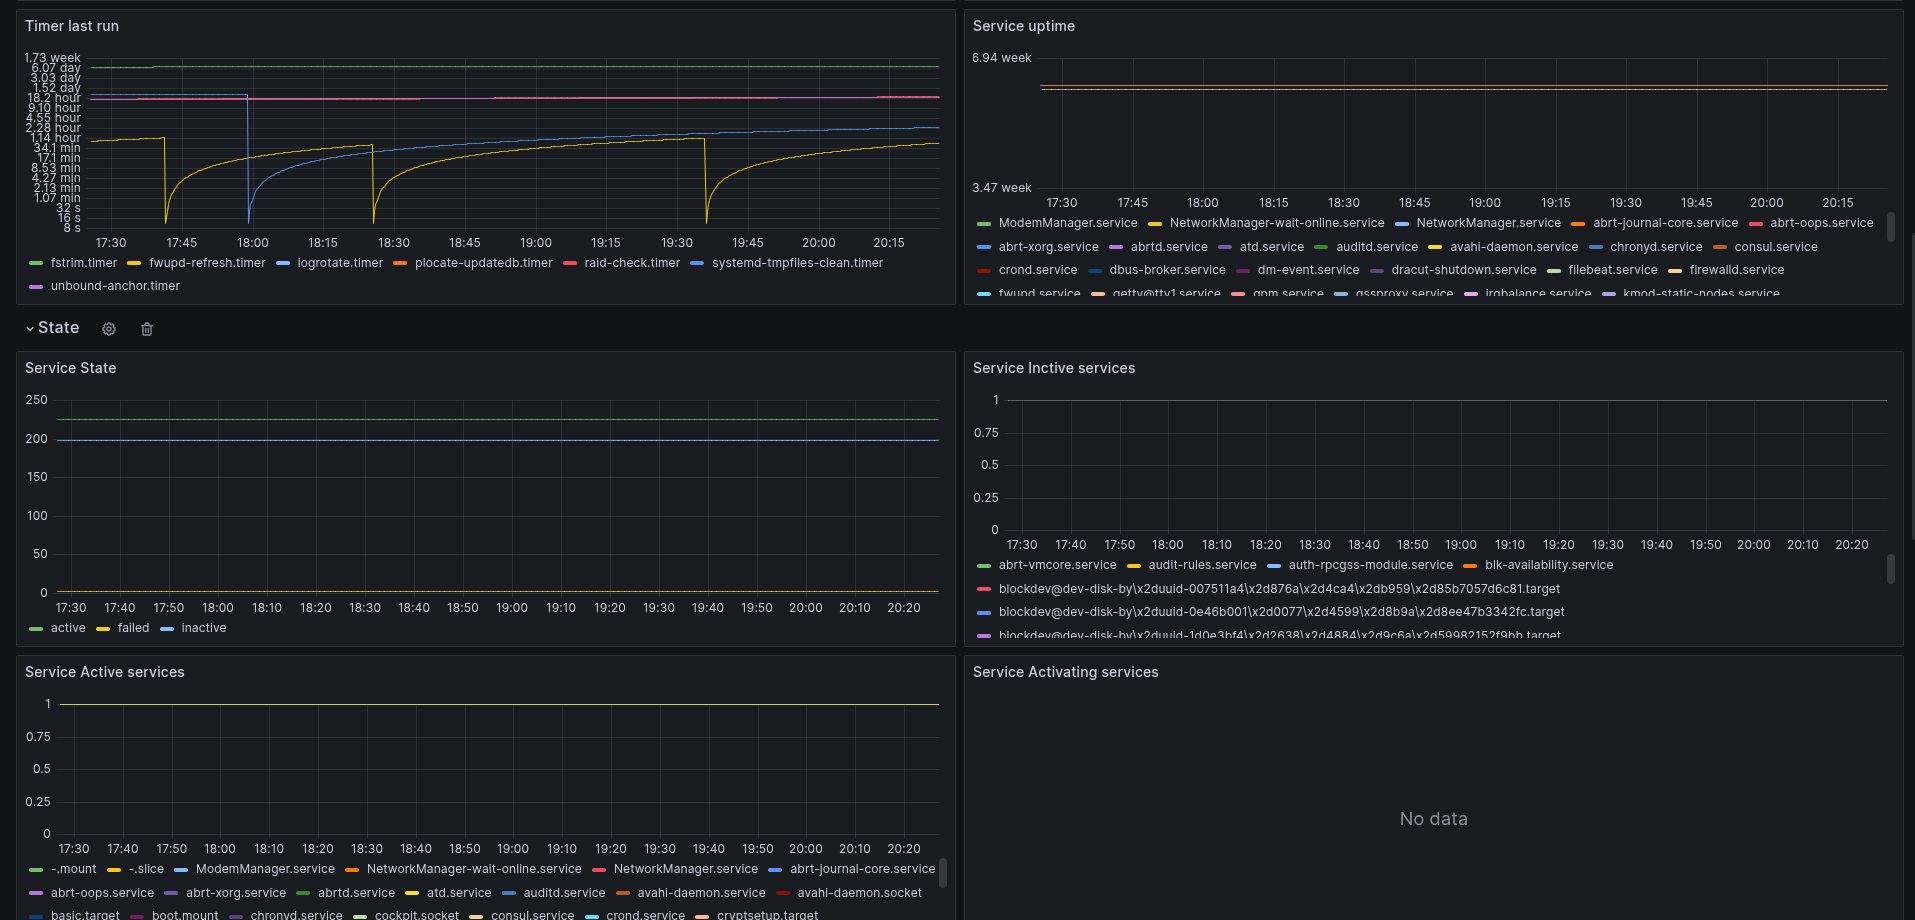This screenshot has width=1915, height=920.
Task: Collapse the State row chevron
Action: (x=30, y=329)
